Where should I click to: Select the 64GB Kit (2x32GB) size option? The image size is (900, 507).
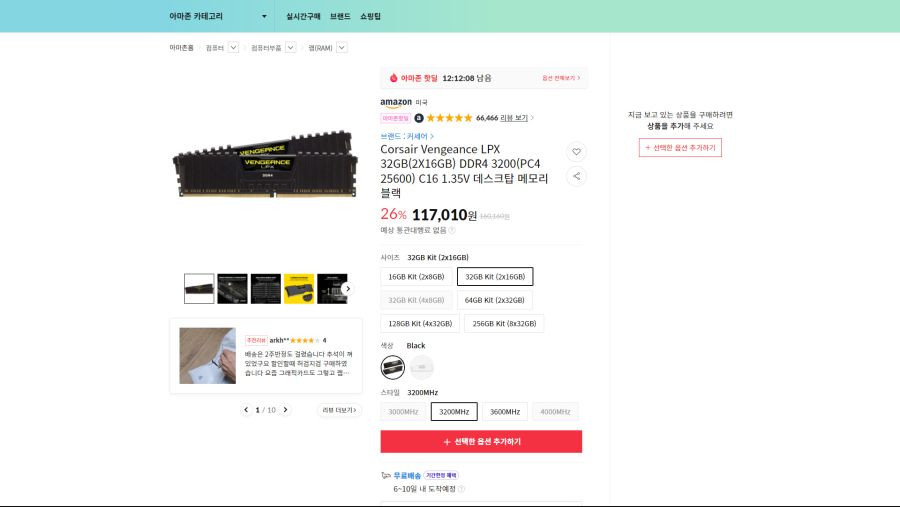click(x=494, y=300)
